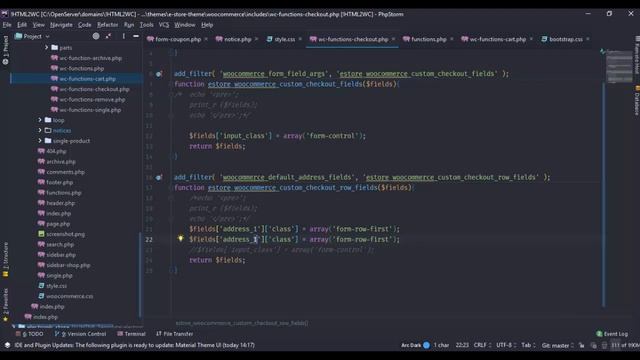Open the Remote Host tool window stripe
Image resolution: width=640 pixels, height=360 pixels.
point(636,56)
